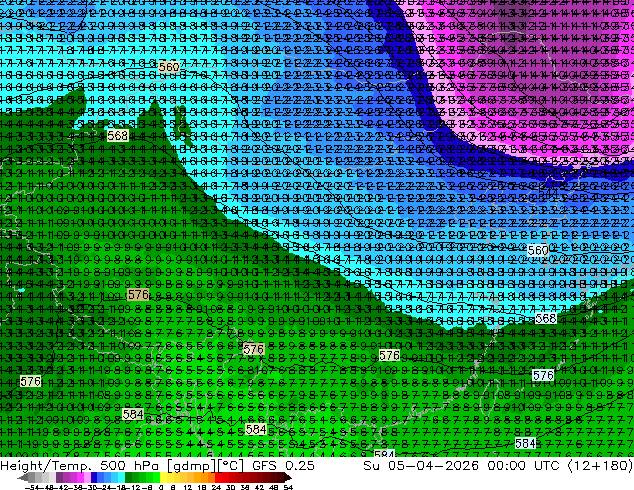Click the 568 contour label on beige box
Viewport: 634px width, 490px height.
(x=118, y=135)
